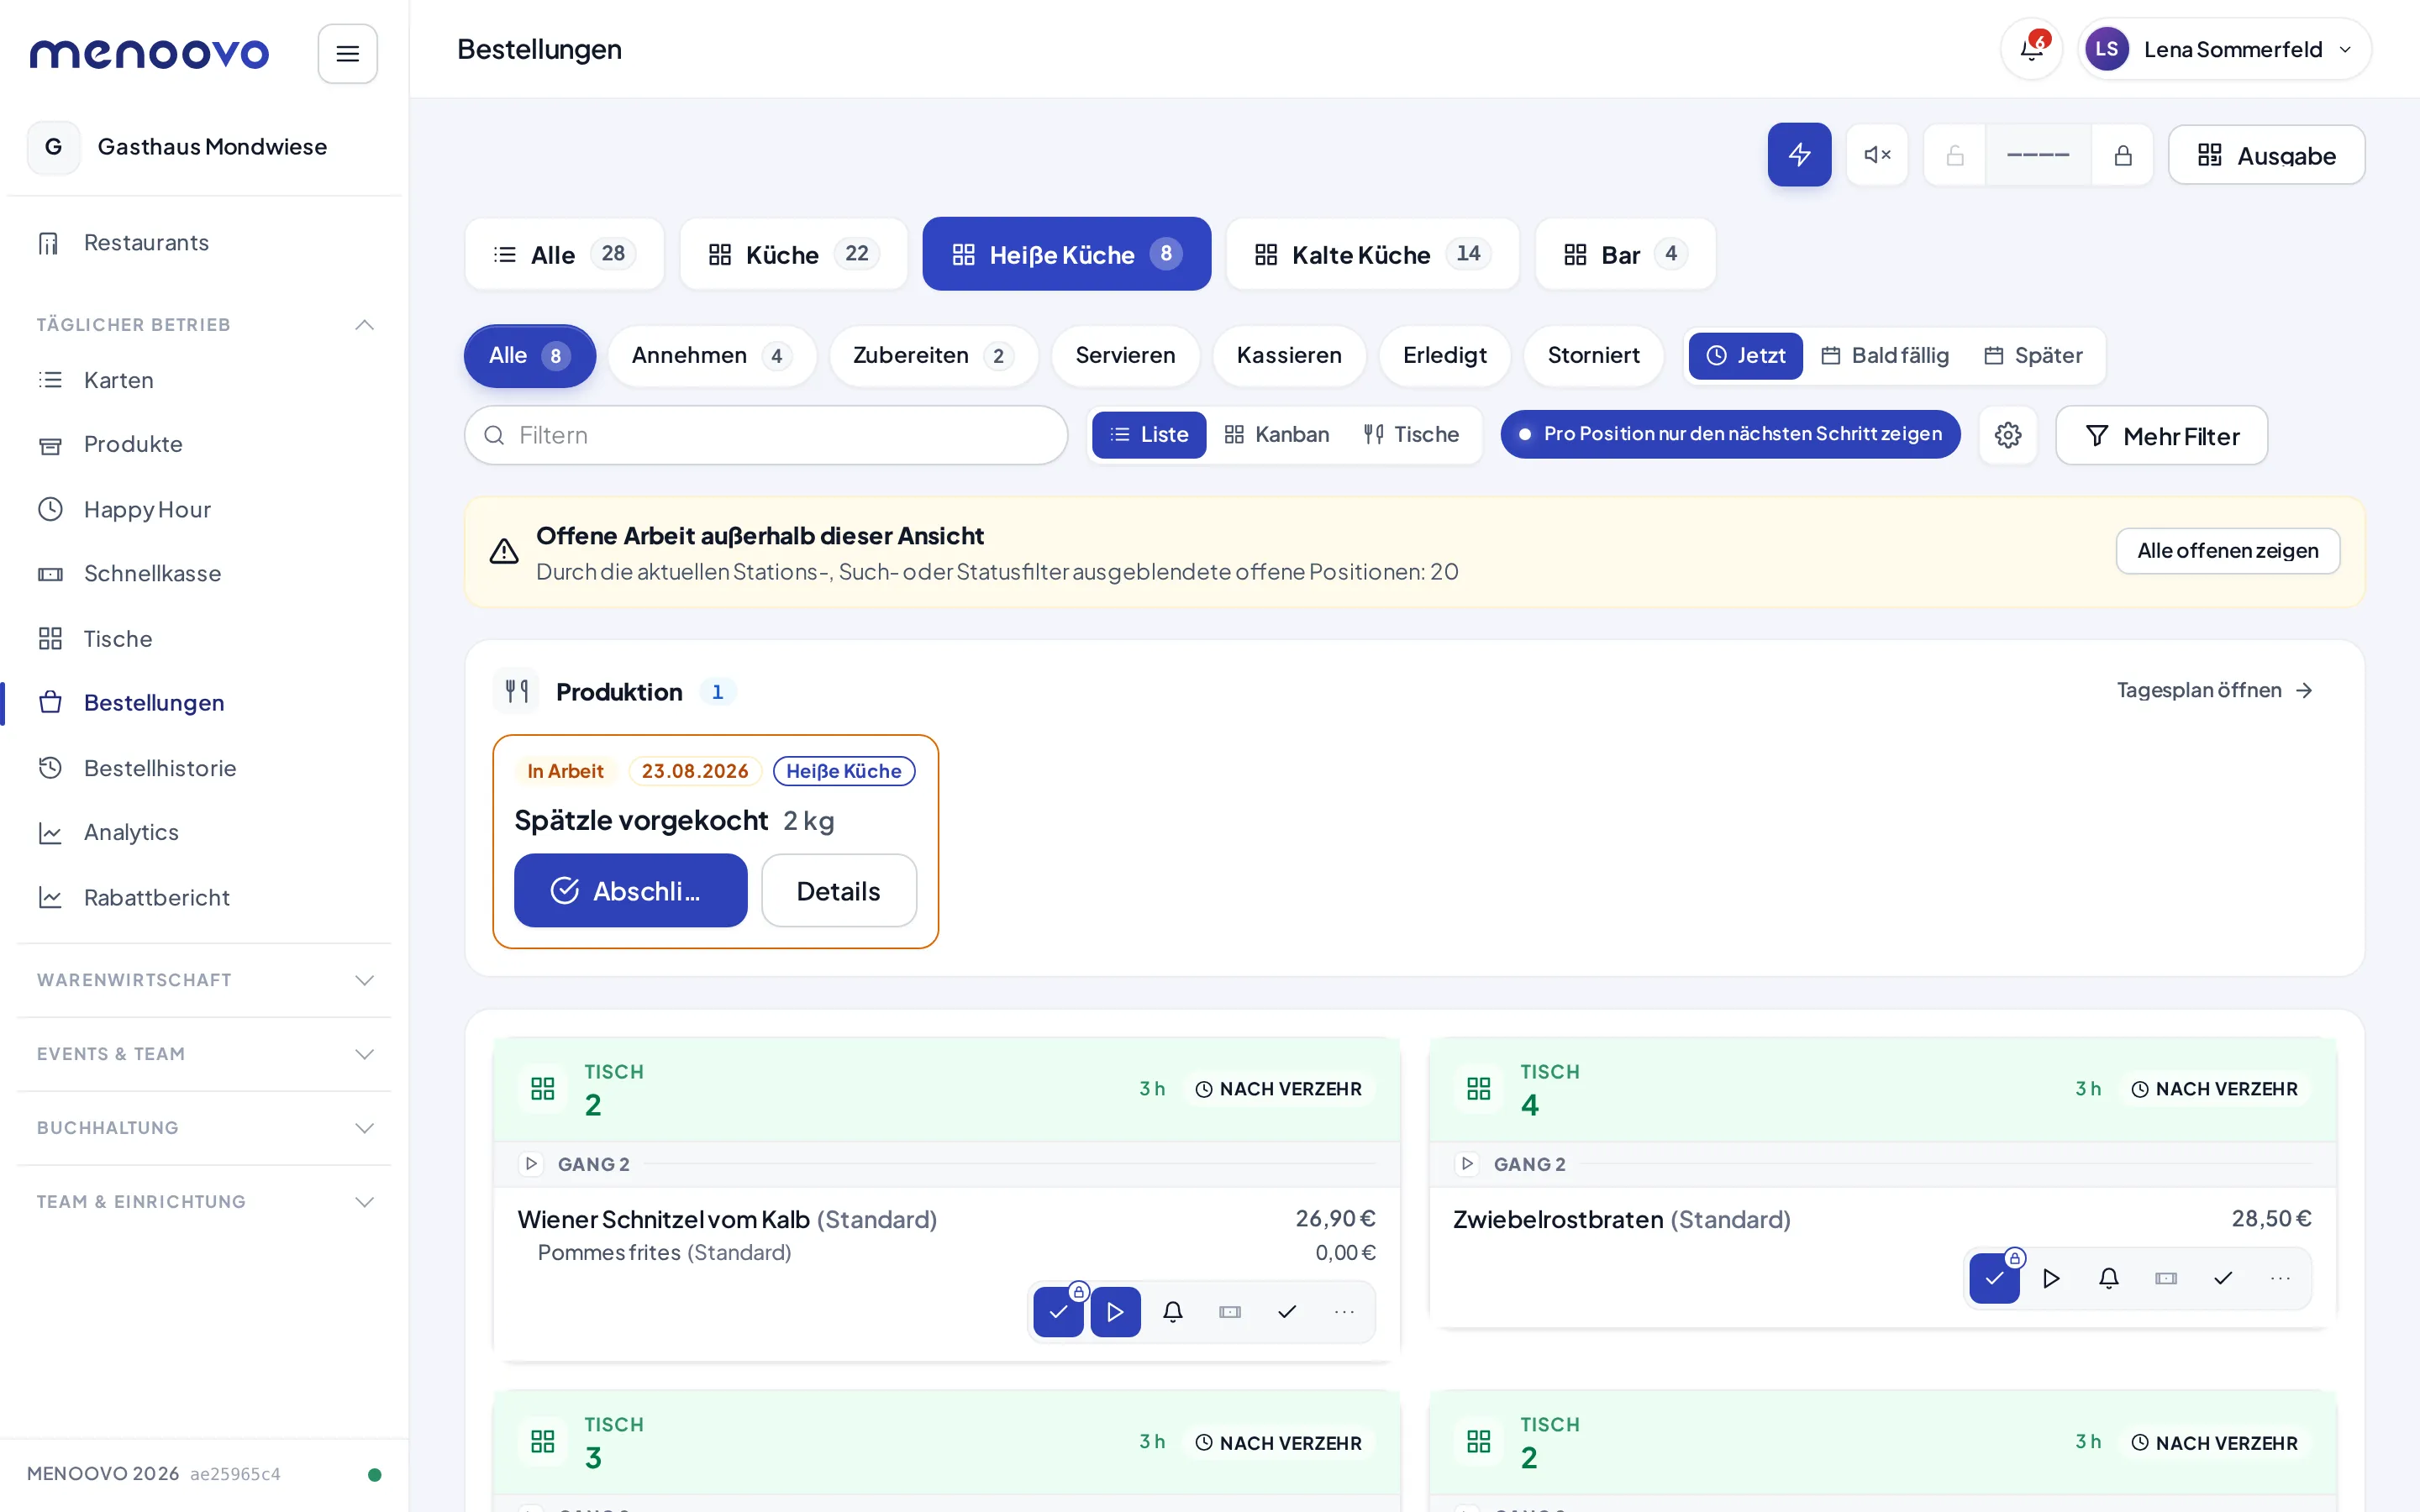
Task: Open the notifications bell
Action: pos(2031,49)
